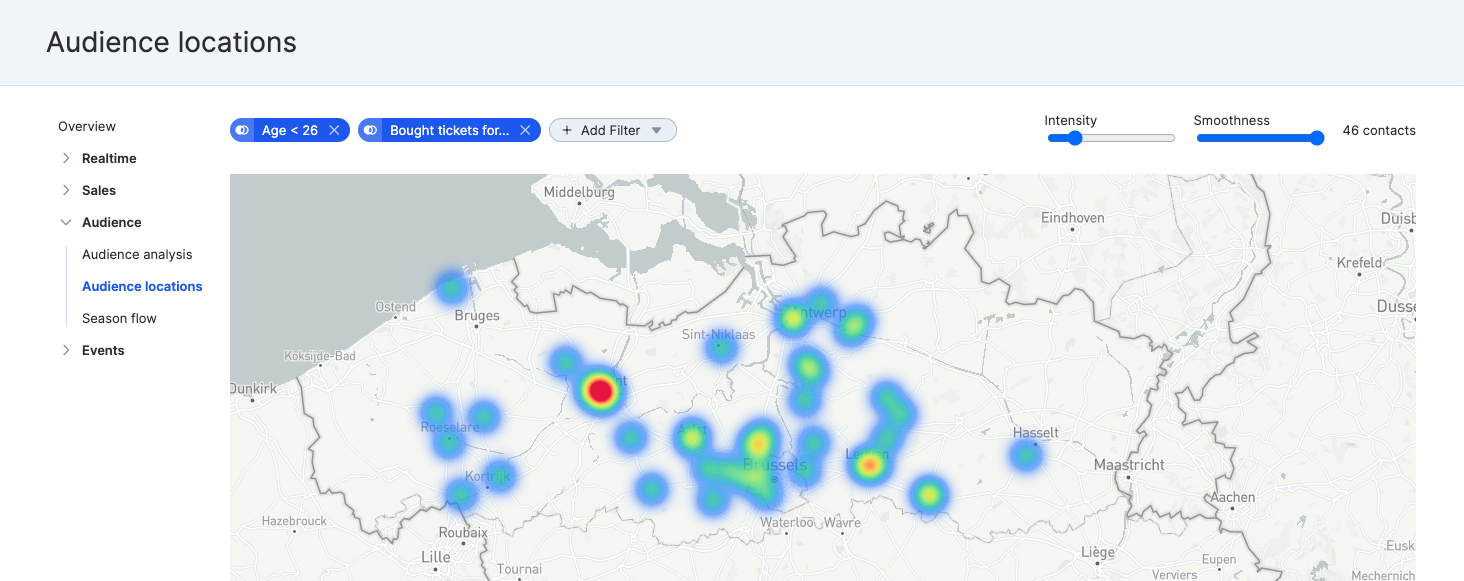
Task: Click the heatmap spot near Hasselt
Action: click(1026, 456)
